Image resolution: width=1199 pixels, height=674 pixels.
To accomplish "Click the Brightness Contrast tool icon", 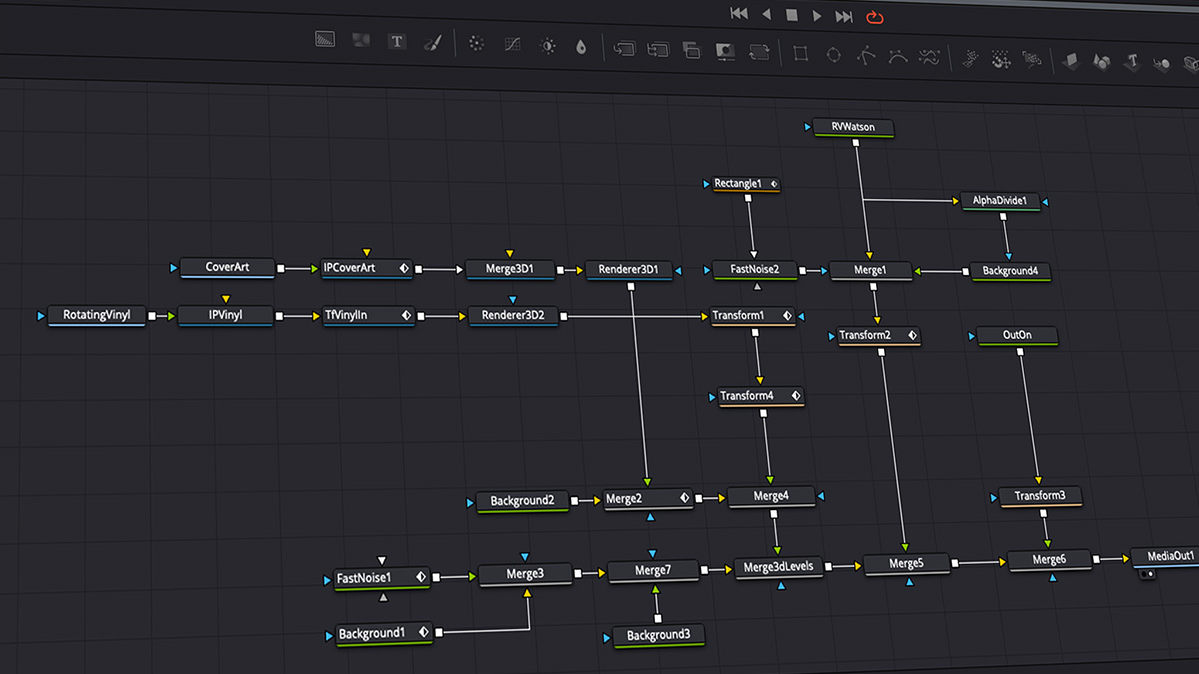I will tap(547, 46).
